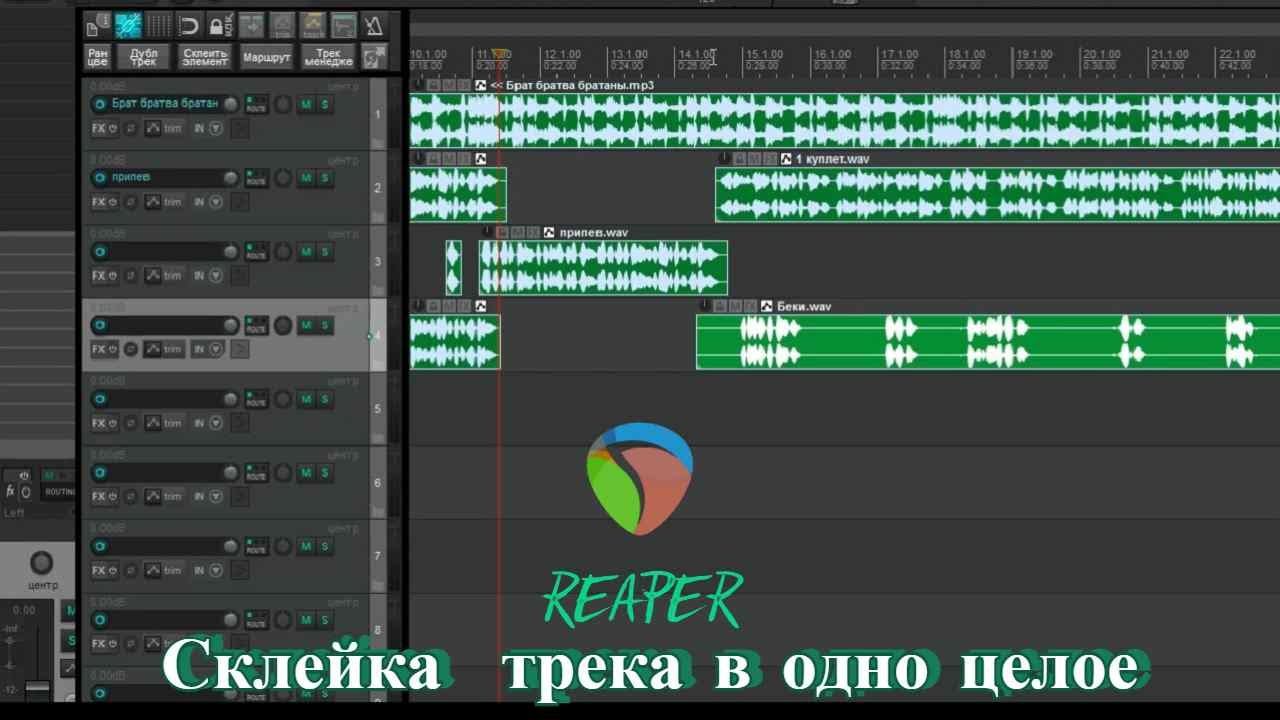Image resolution: width=1280 pixels, height=720 pixels.
Task: Open the 'Маршрут' routing button
Action: point(266,57)
